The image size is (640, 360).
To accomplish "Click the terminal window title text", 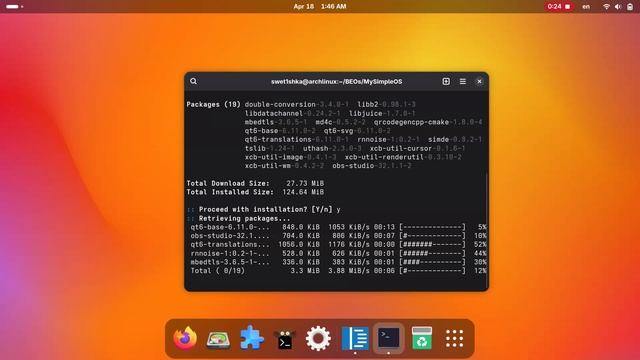I will point(336,82).
